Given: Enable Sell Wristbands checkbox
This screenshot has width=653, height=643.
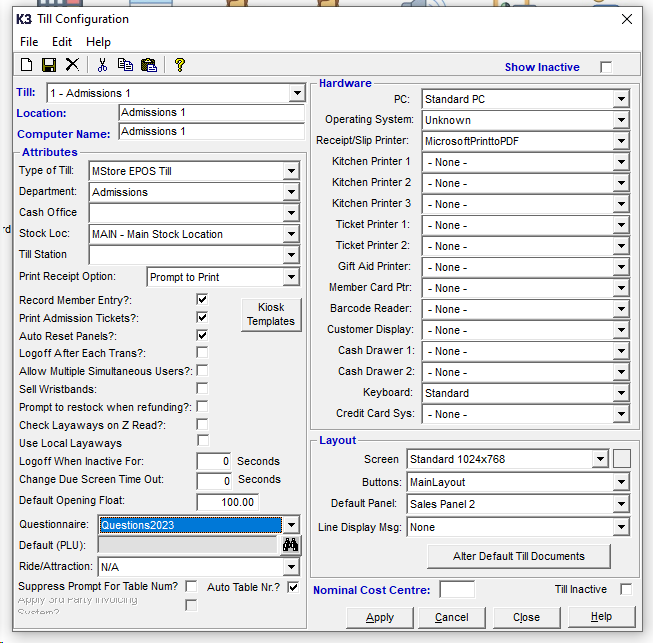Looking at the screenshot, I should coord(202,389).
